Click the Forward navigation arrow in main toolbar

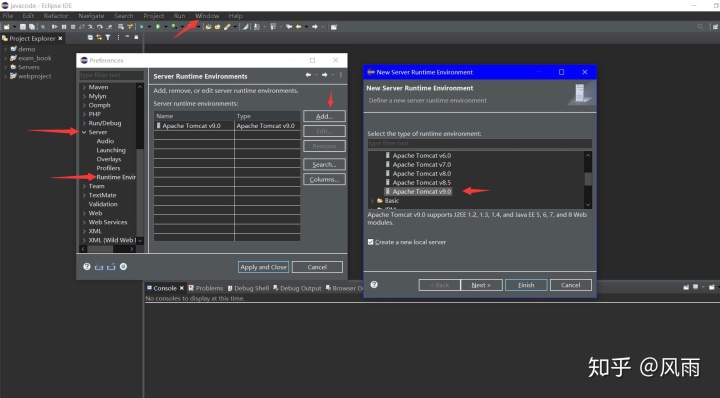[x=315, y=27]
